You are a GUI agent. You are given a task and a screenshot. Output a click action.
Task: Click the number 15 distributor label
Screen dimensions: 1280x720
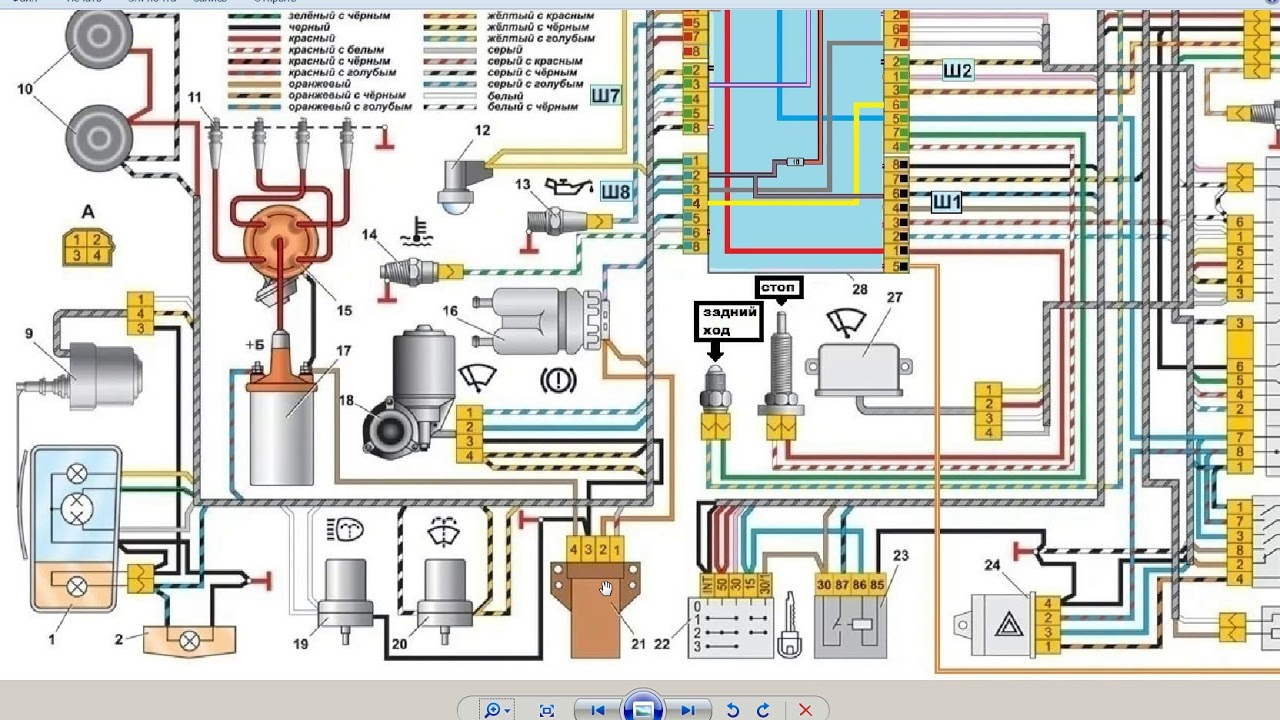tap(343, 310)
